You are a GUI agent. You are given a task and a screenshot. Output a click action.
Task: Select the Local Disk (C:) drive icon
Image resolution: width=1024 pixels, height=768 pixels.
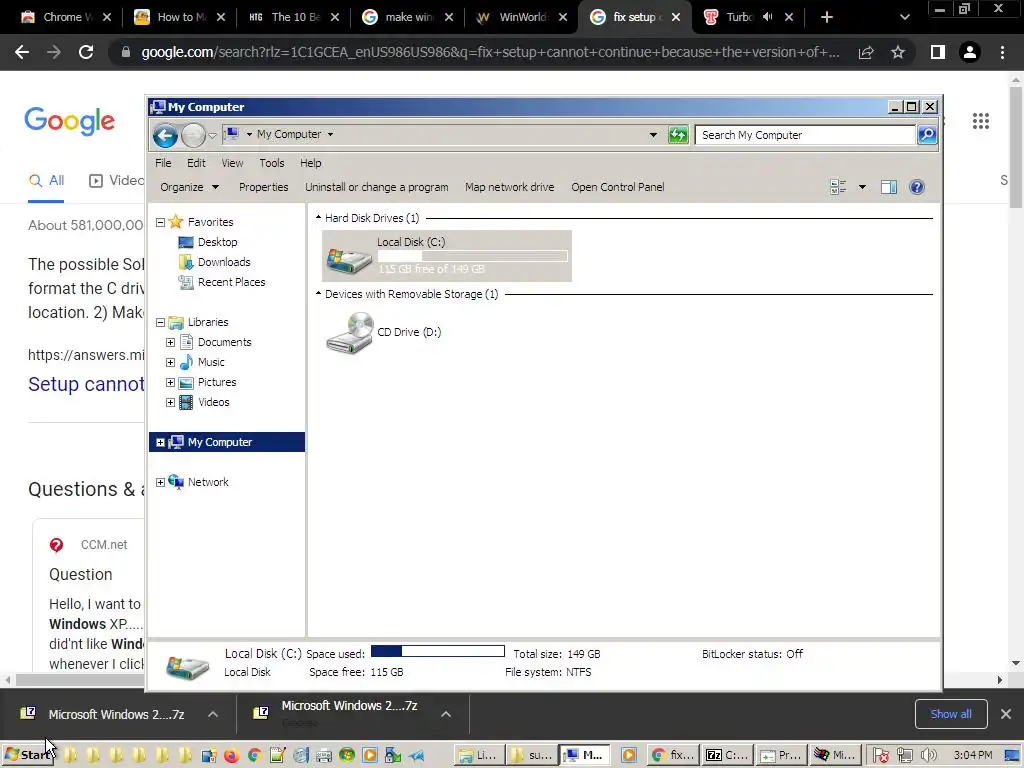(x=349, y=259)
